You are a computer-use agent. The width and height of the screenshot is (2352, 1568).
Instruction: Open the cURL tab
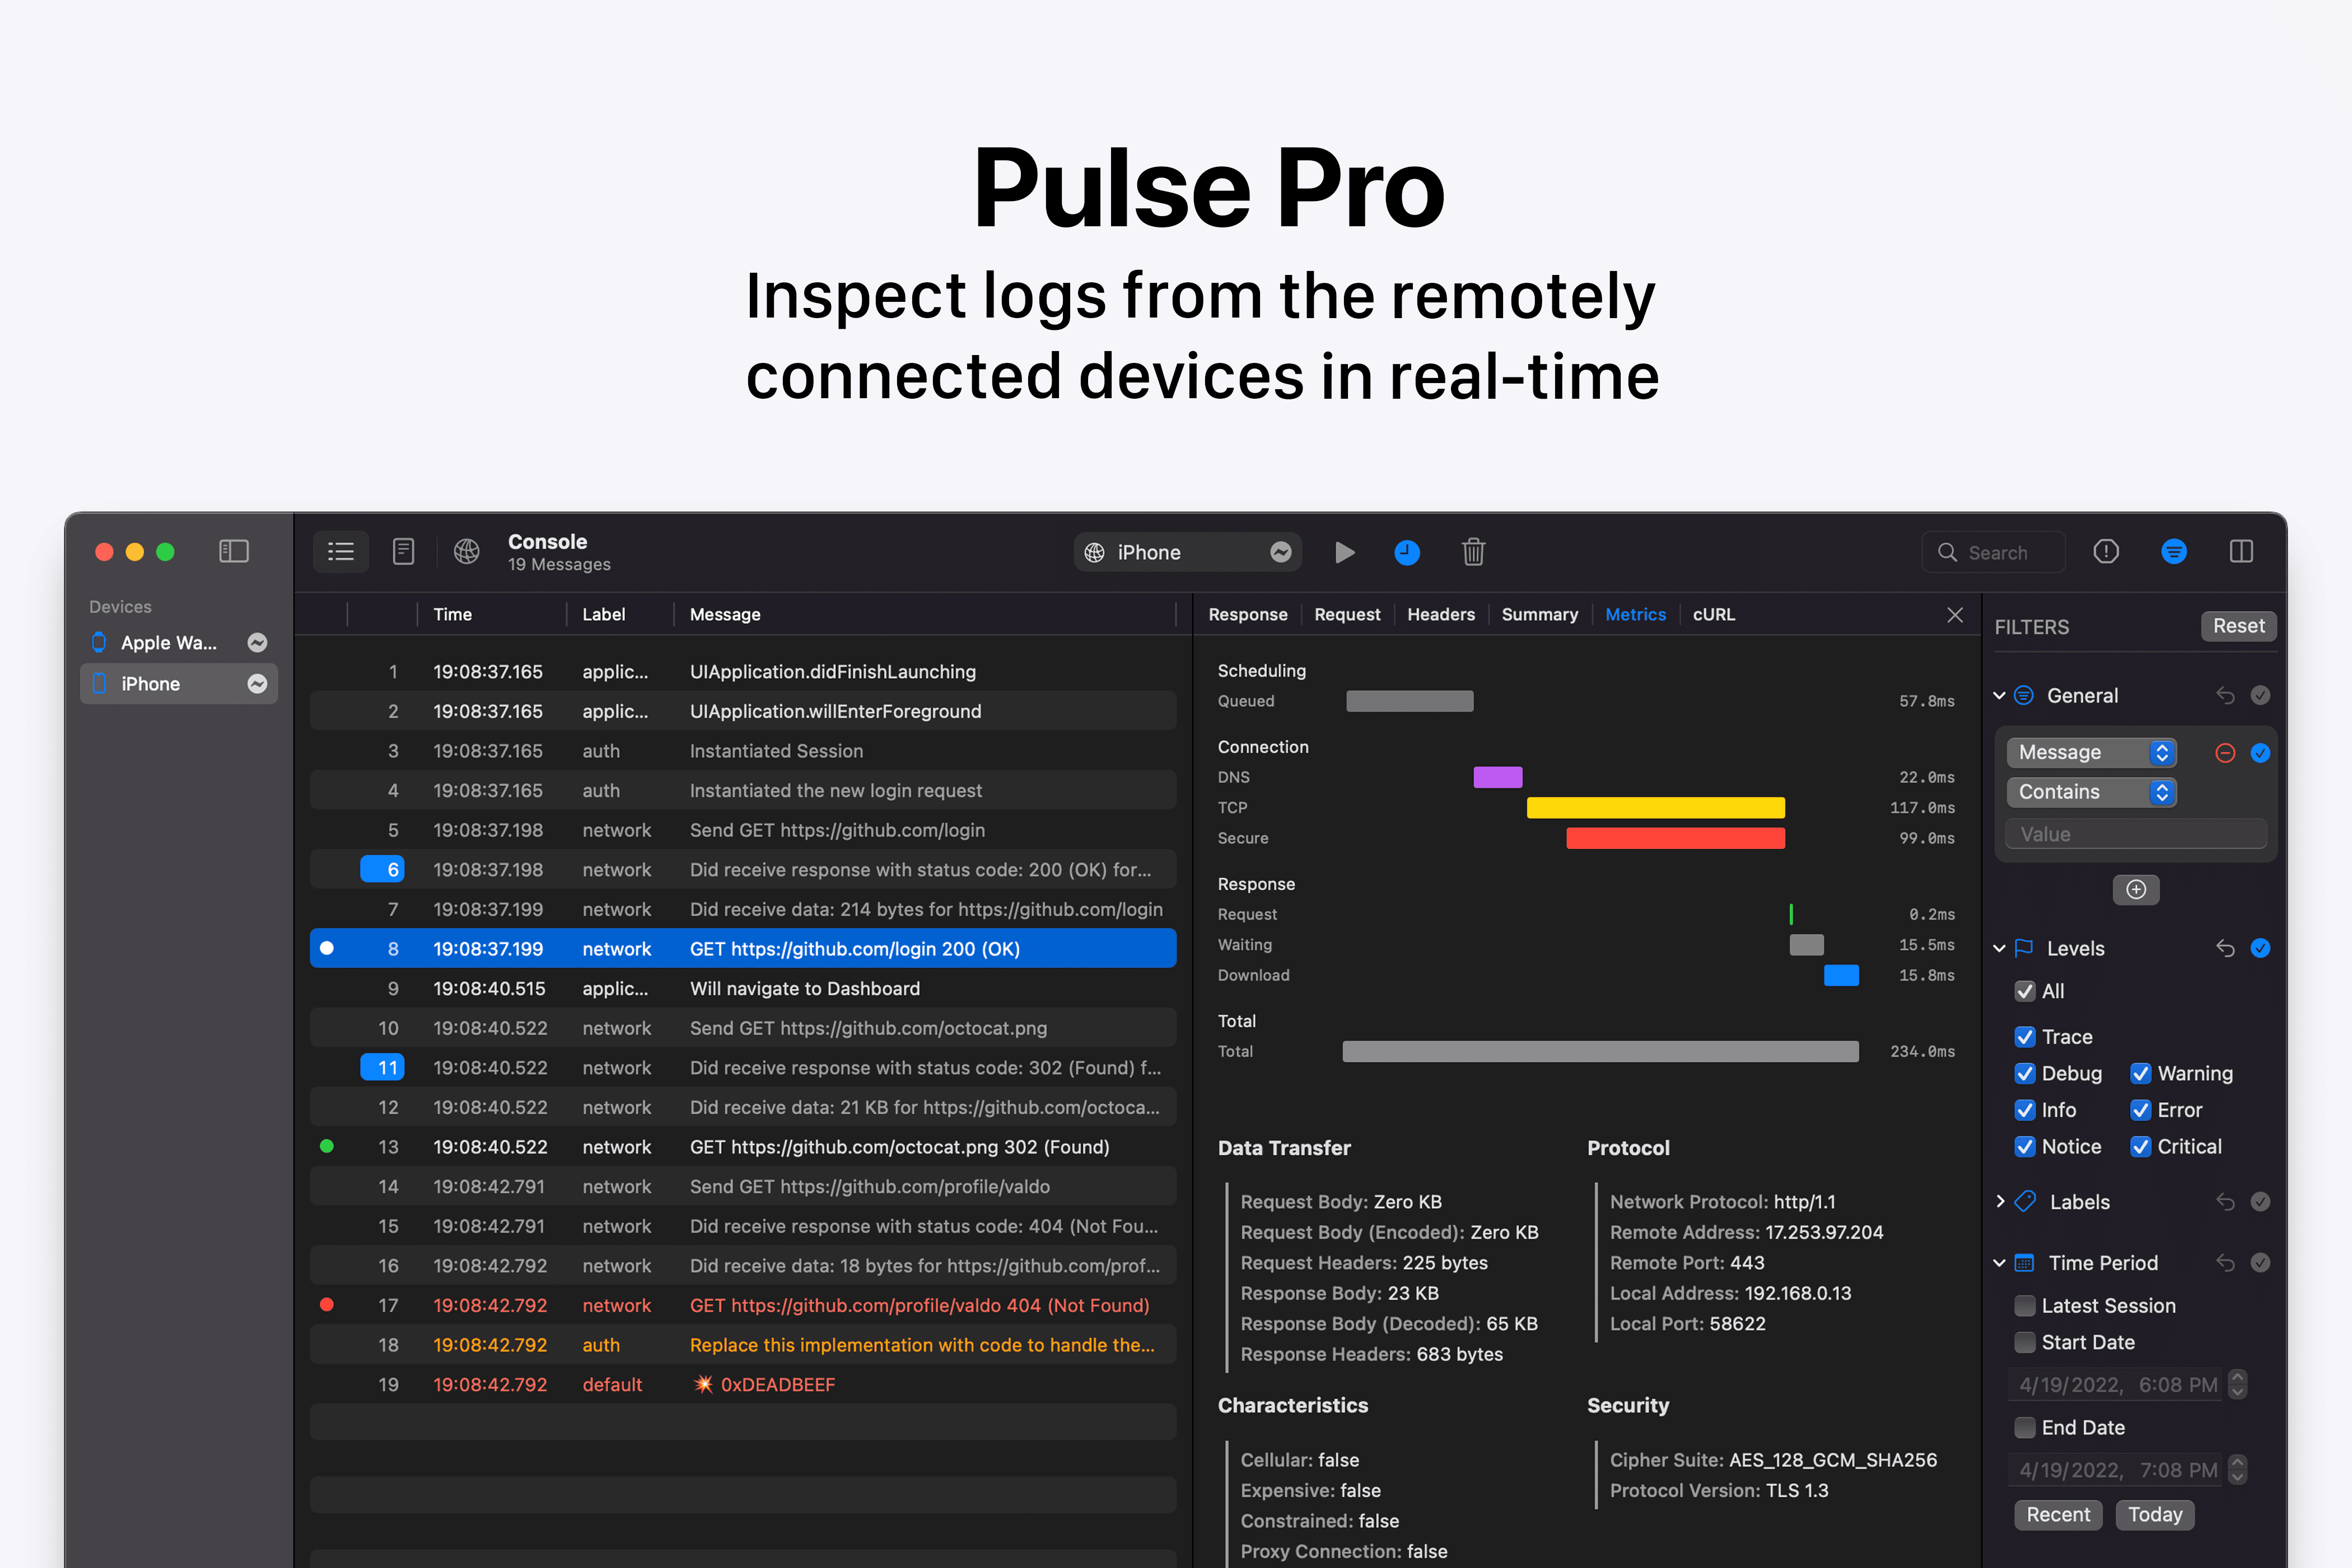1713,614
